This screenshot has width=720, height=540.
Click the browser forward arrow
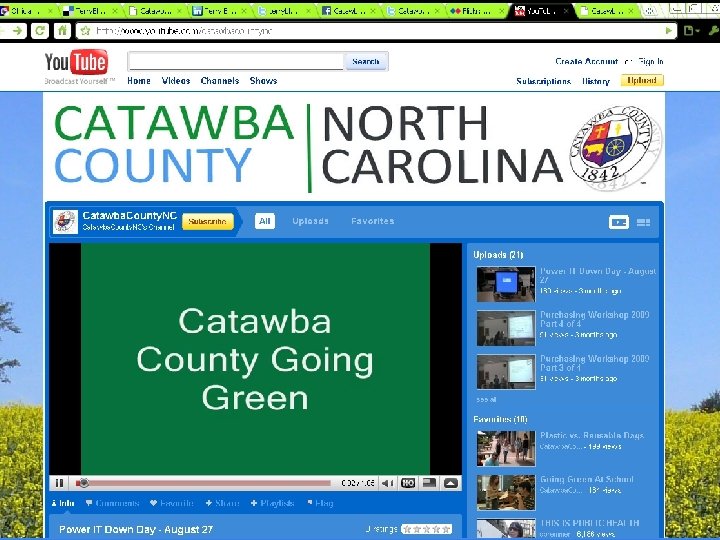click(x=17, y=30)
